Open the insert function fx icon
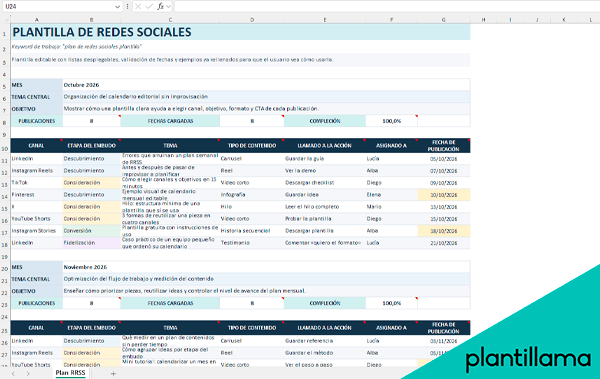Image resolution: width=600 pixels, height=379 pixels. point(160,7)
